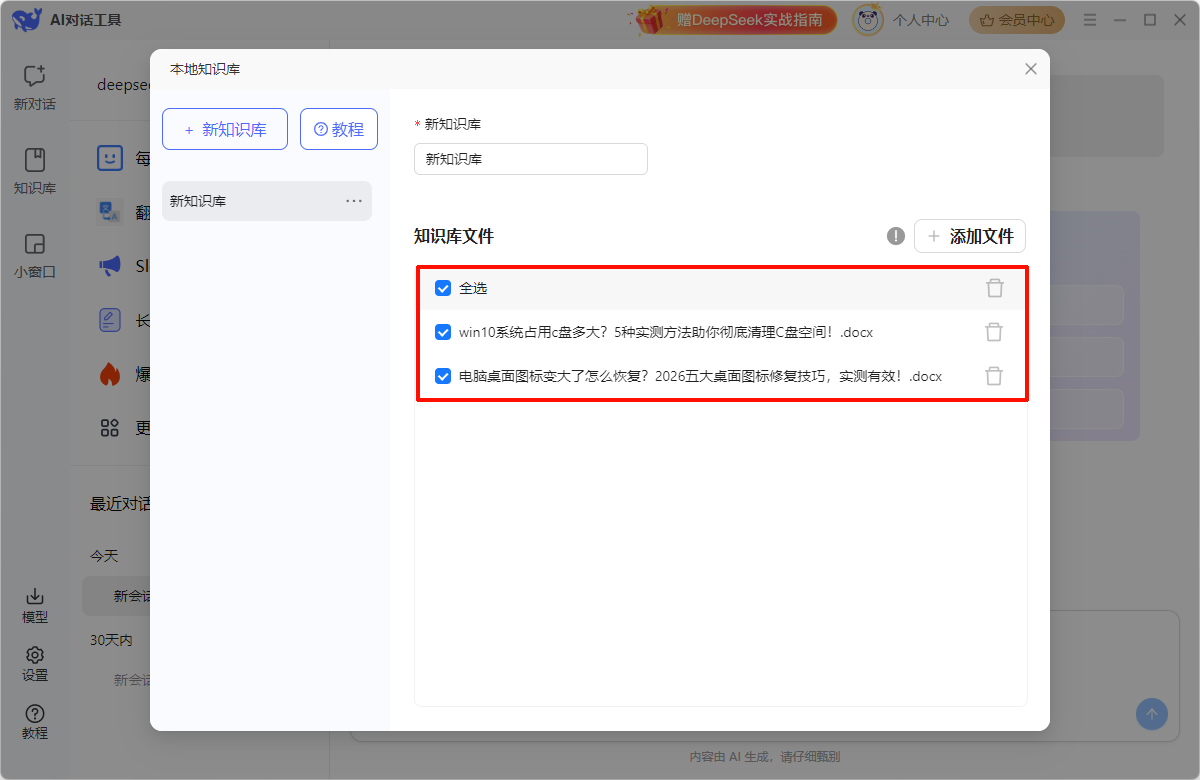Viewport: 1200px width, 780px height.
Task: Uncheck the 电脑桌面图标变大了 file checkbox
Action: 443,376
